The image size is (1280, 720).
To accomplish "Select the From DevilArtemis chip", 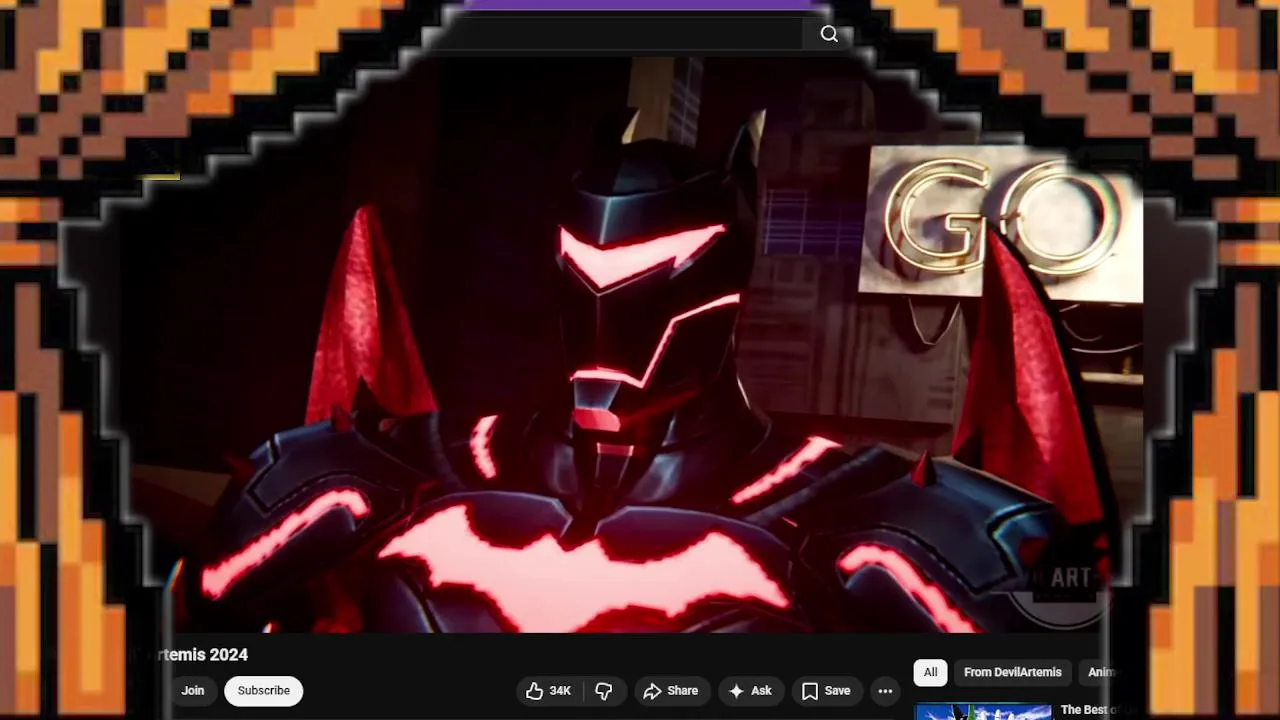I will (1013, 672).
